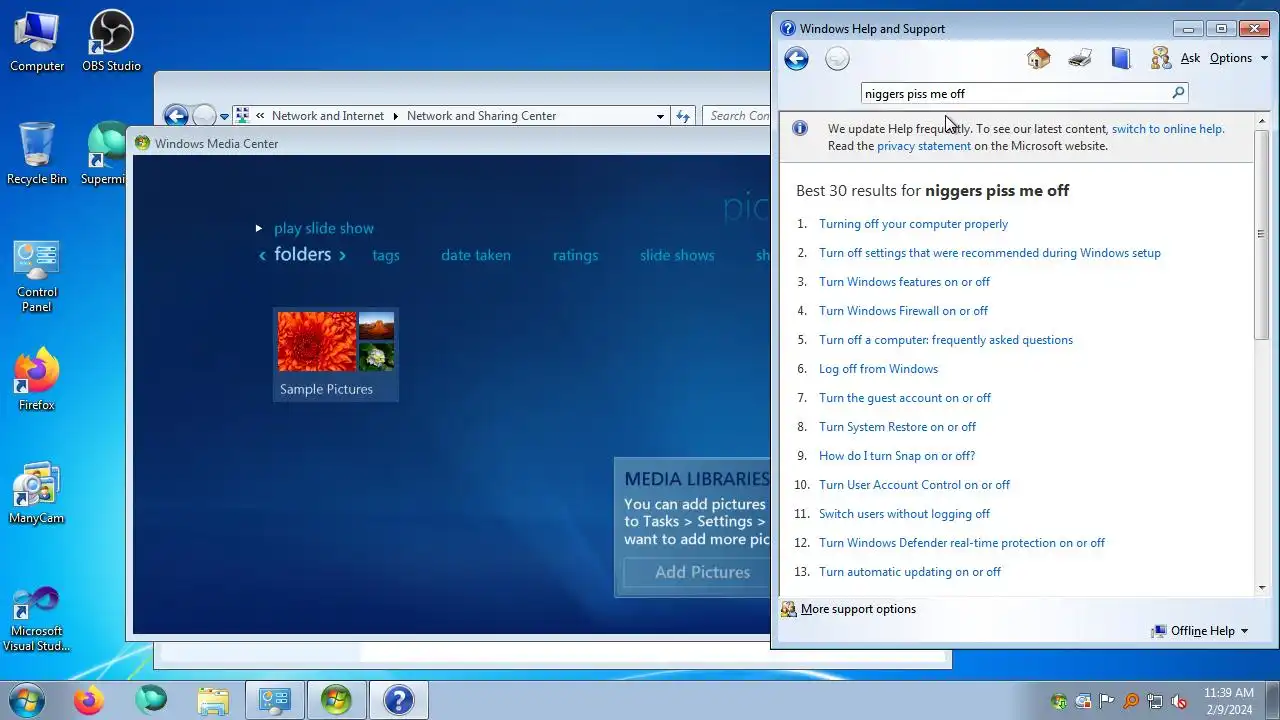The width and height of the screenshot is (1280, 720).
Task: Expand the address bar dropdown arrow in Control Panel
Action: tap(660, 116)
